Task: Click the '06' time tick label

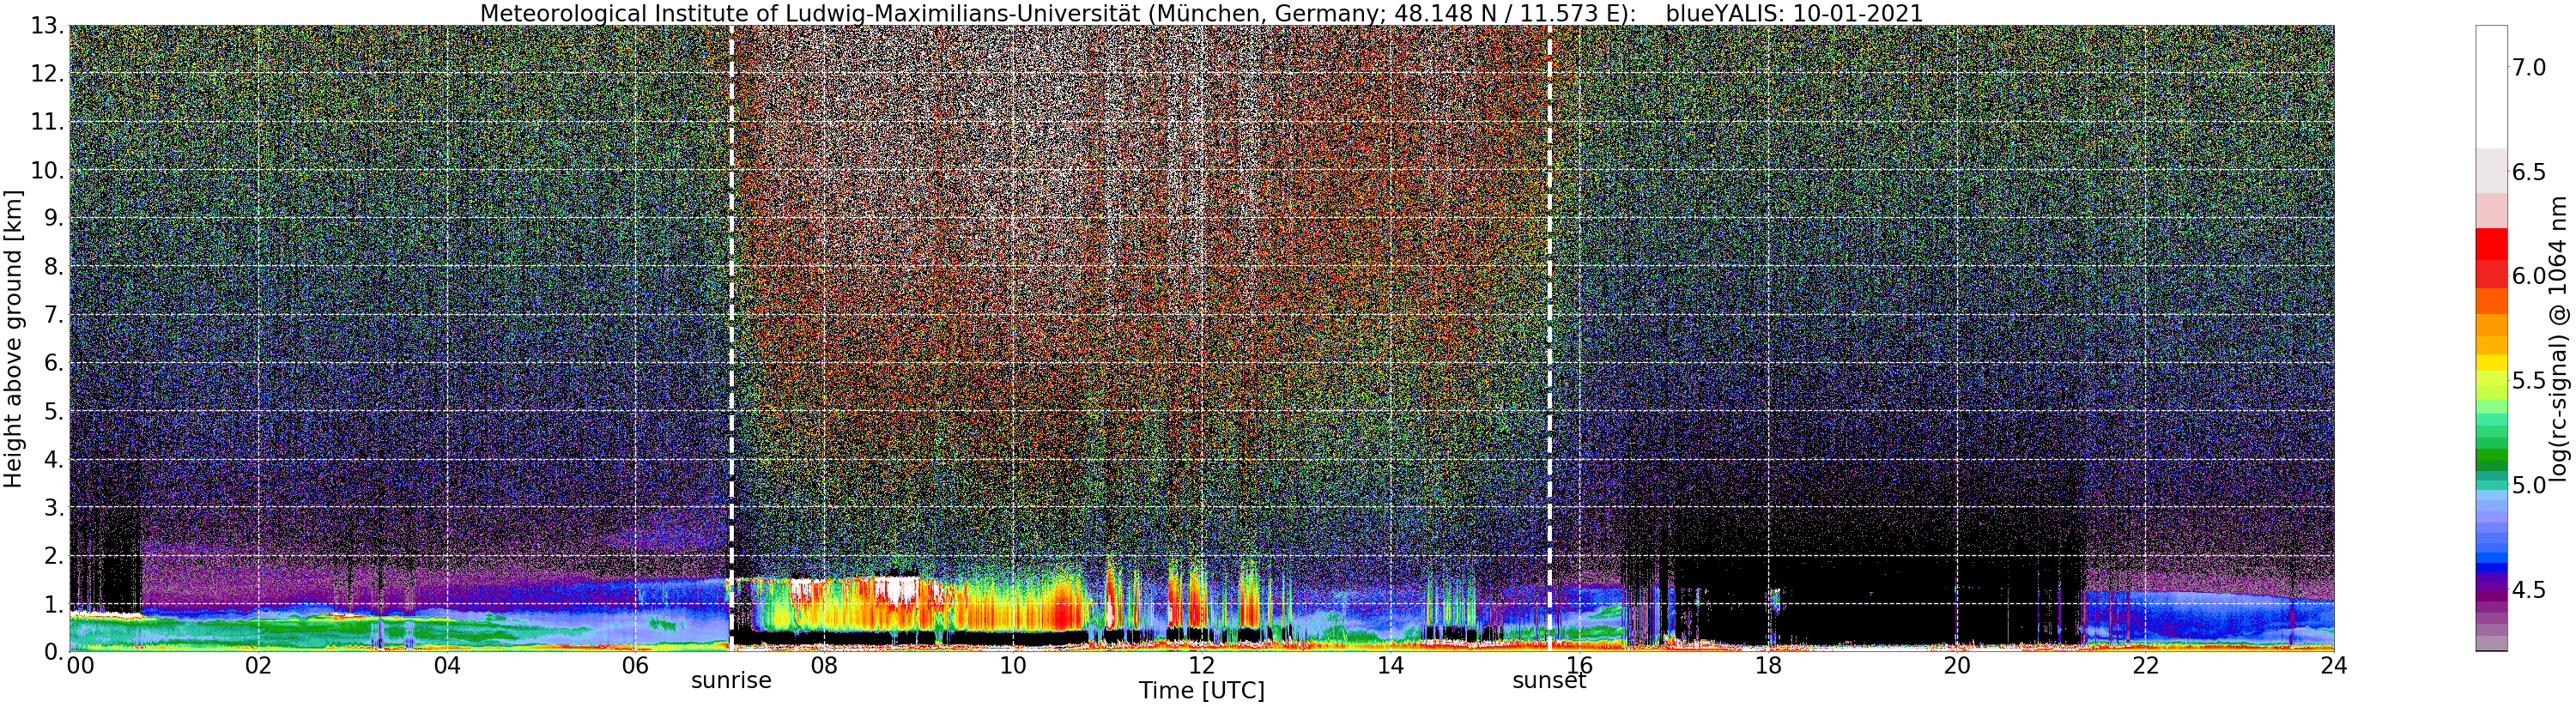Action: coord(635,666)
